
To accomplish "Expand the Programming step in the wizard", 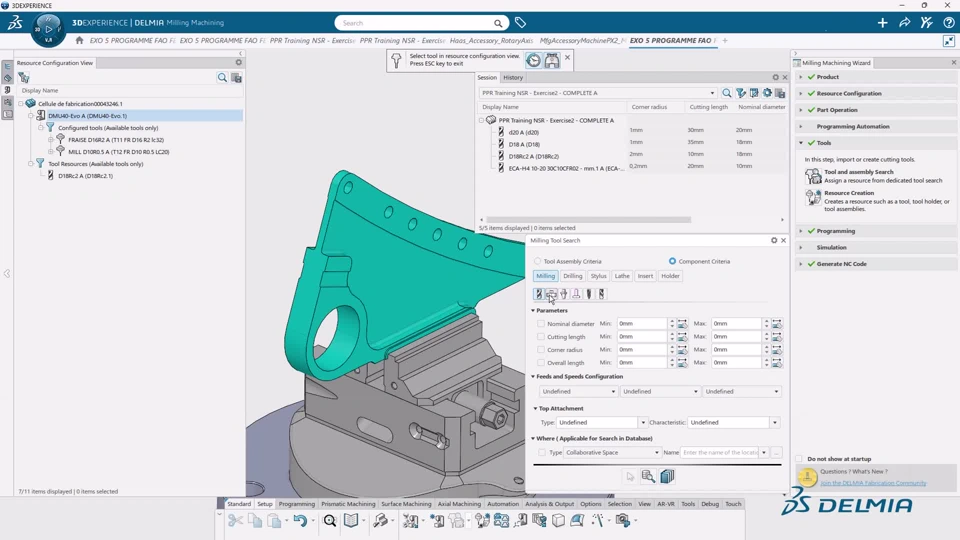I will (802, 231).
